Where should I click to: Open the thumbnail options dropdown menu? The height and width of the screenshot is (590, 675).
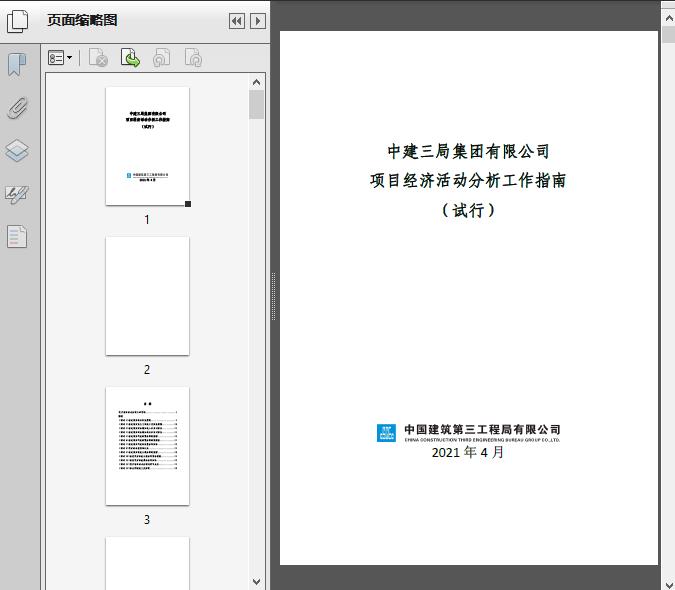tap(60, 58)
